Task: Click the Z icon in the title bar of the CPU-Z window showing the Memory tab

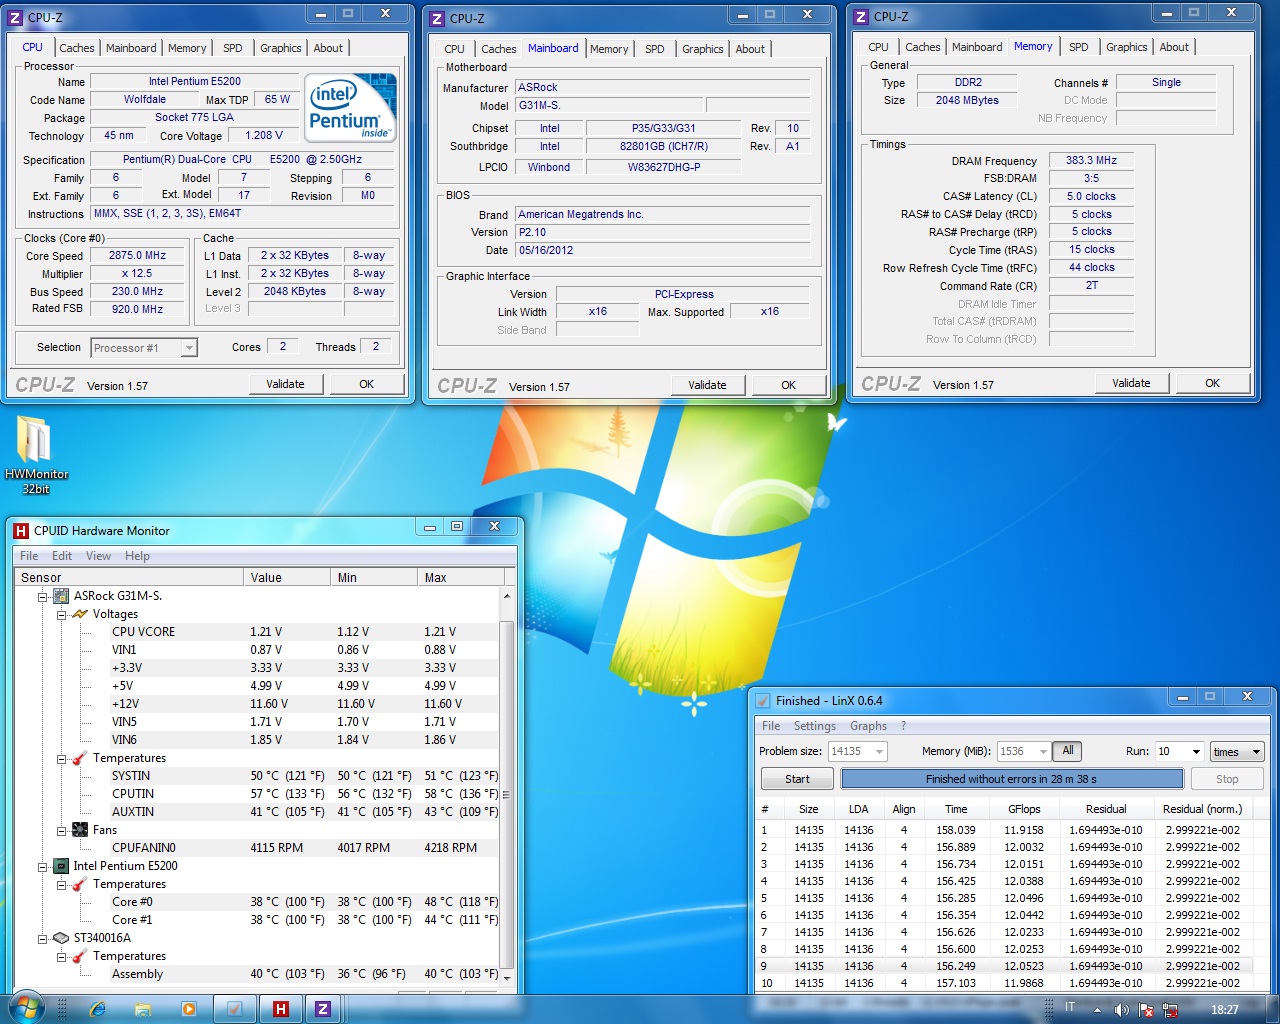Action: pos(861,17)
